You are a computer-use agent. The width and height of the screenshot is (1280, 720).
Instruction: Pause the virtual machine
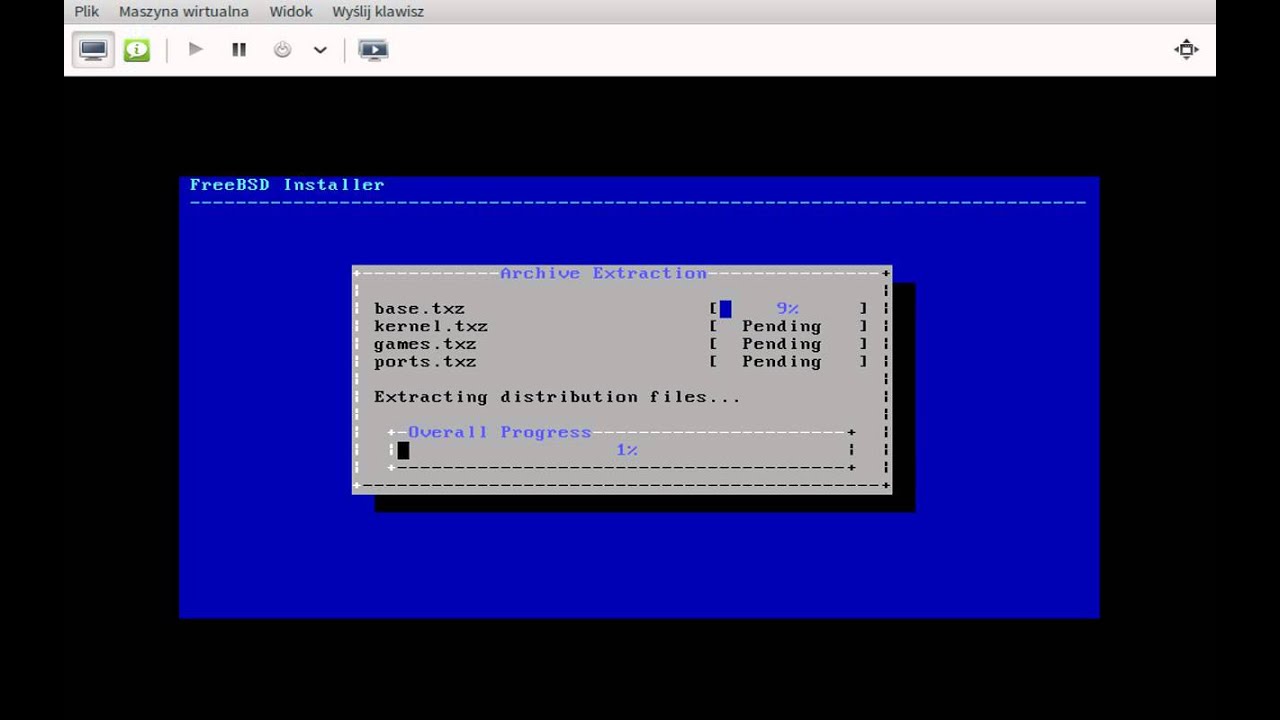point(239,49)
